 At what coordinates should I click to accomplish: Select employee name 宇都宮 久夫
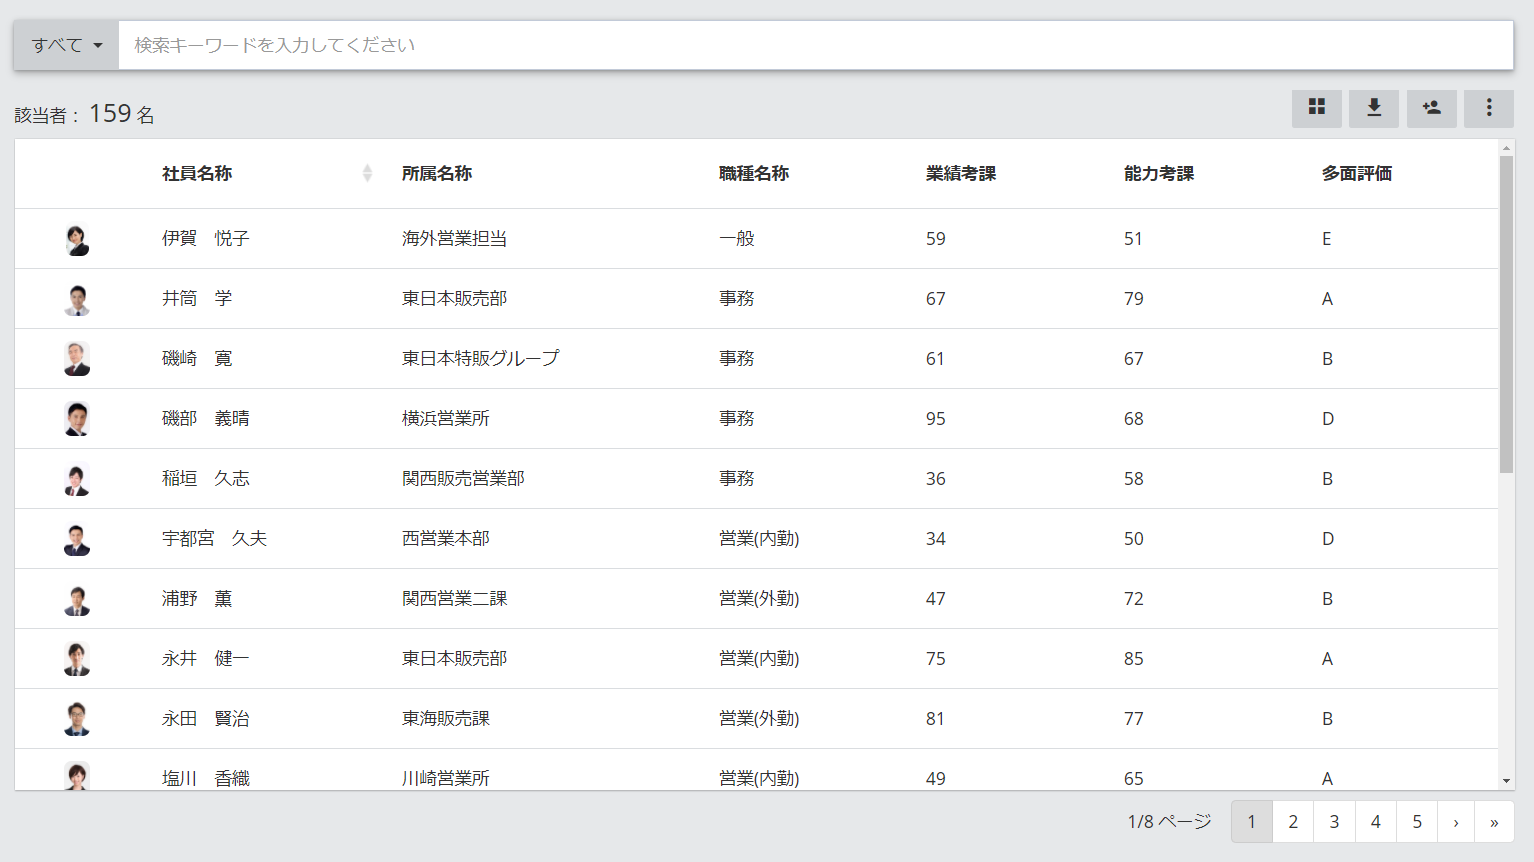click(214, 539)
